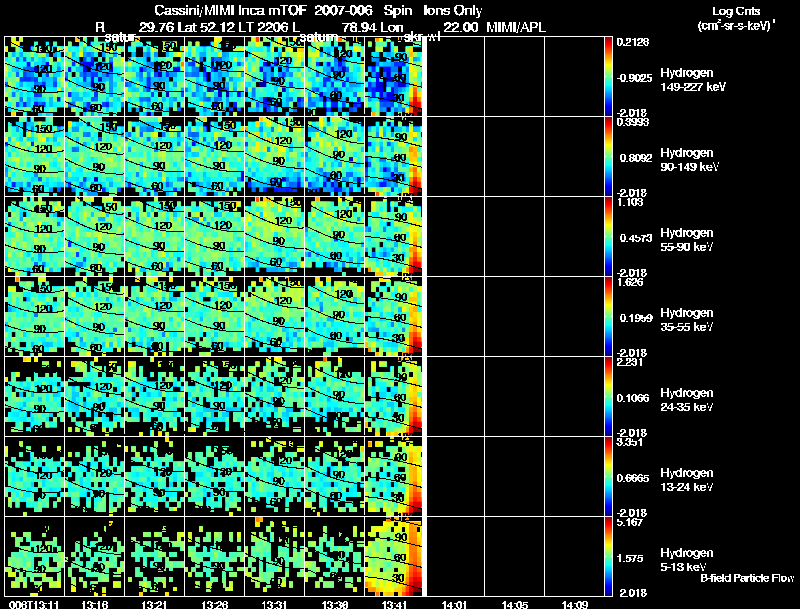The height and width of the screenshot is (609, 800).
Task: Open the 13:41 image in the 5-13 keV row
Action: click(395, 556)
